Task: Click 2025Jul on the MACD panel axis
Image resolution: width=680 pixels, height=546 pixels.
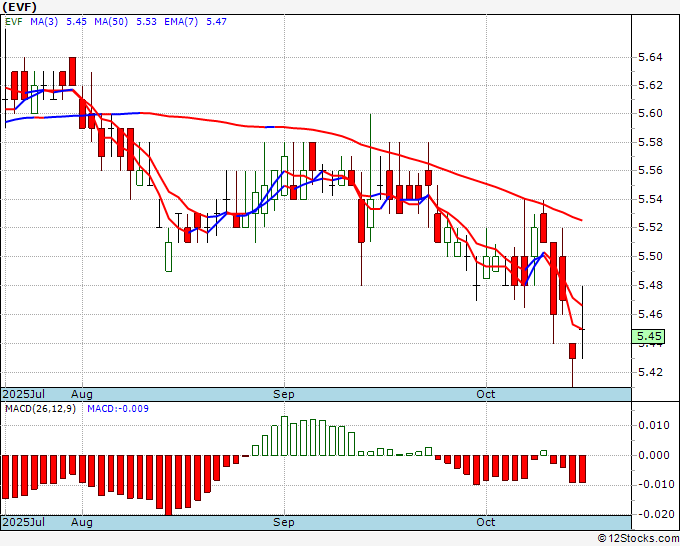Action: (x=23, y=522)
